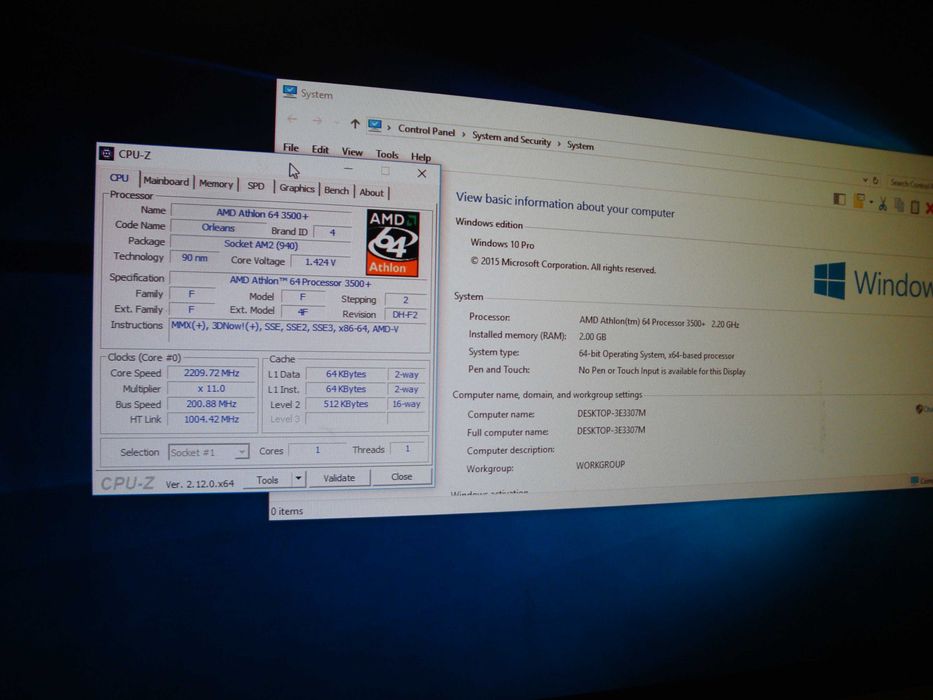Image resolution: width=933 pixels, height=700 pixels.
Task: Click the Revision value DH-F2
Action: (405, 315)
